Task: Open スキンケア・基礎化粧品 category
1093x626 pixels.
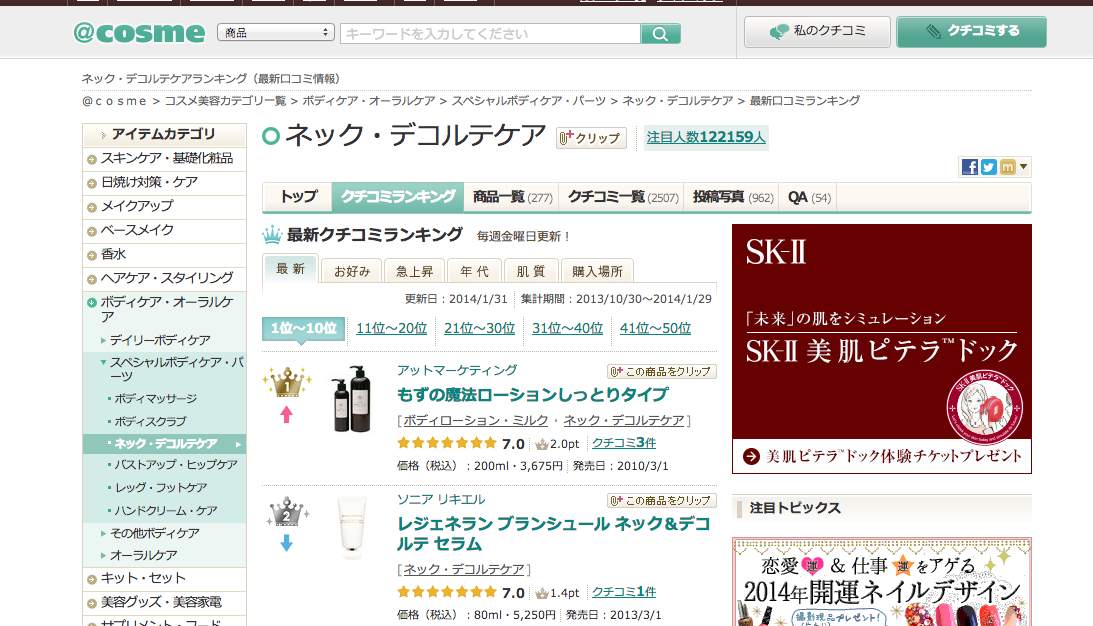Action: (165, 159)
